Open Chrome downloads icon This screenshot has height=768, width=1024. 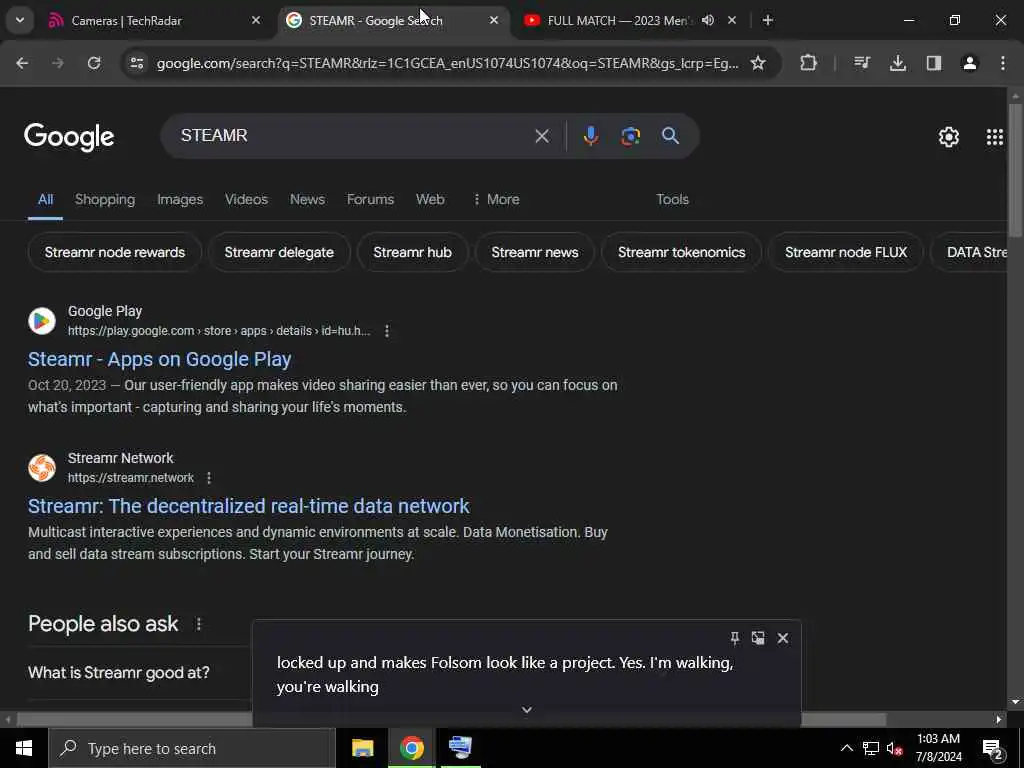[898, 63]
